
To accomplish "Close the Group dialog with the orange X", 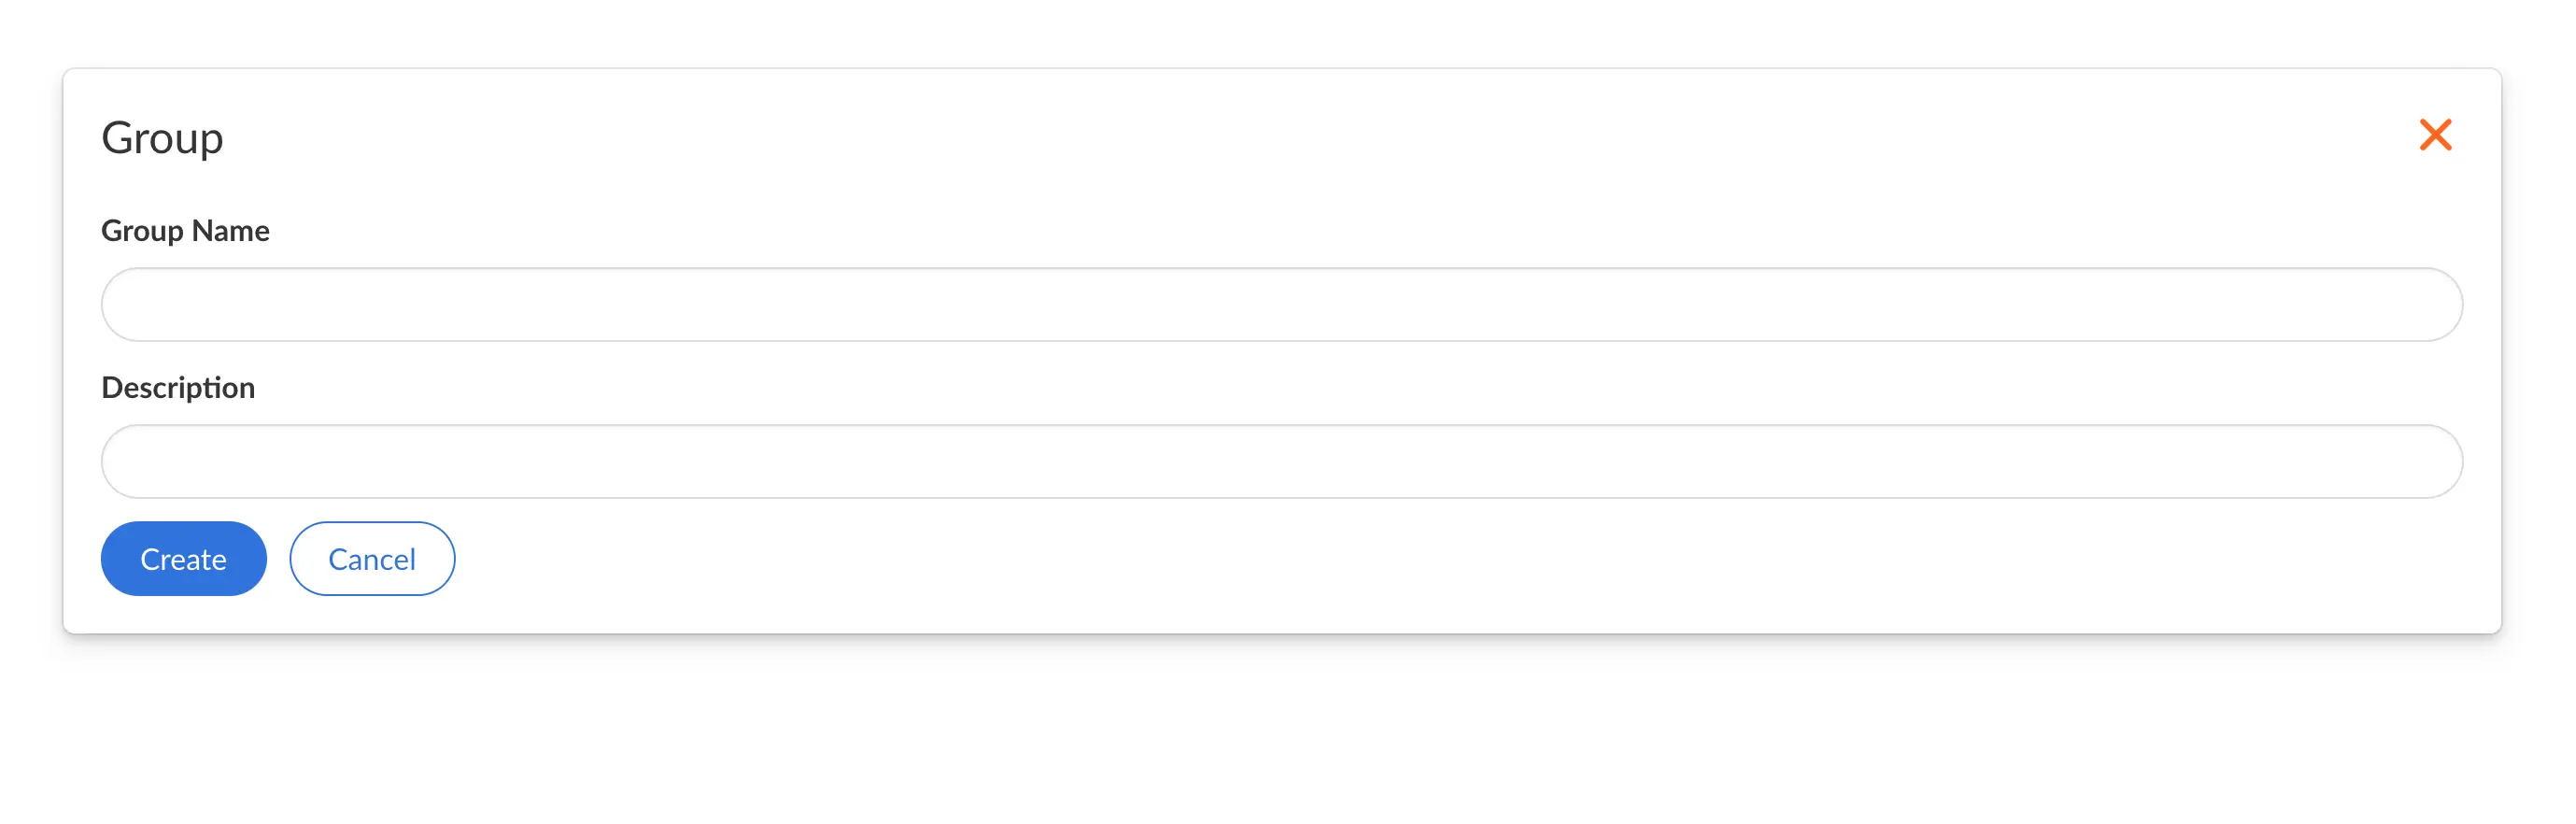I will coord(2434,135).
